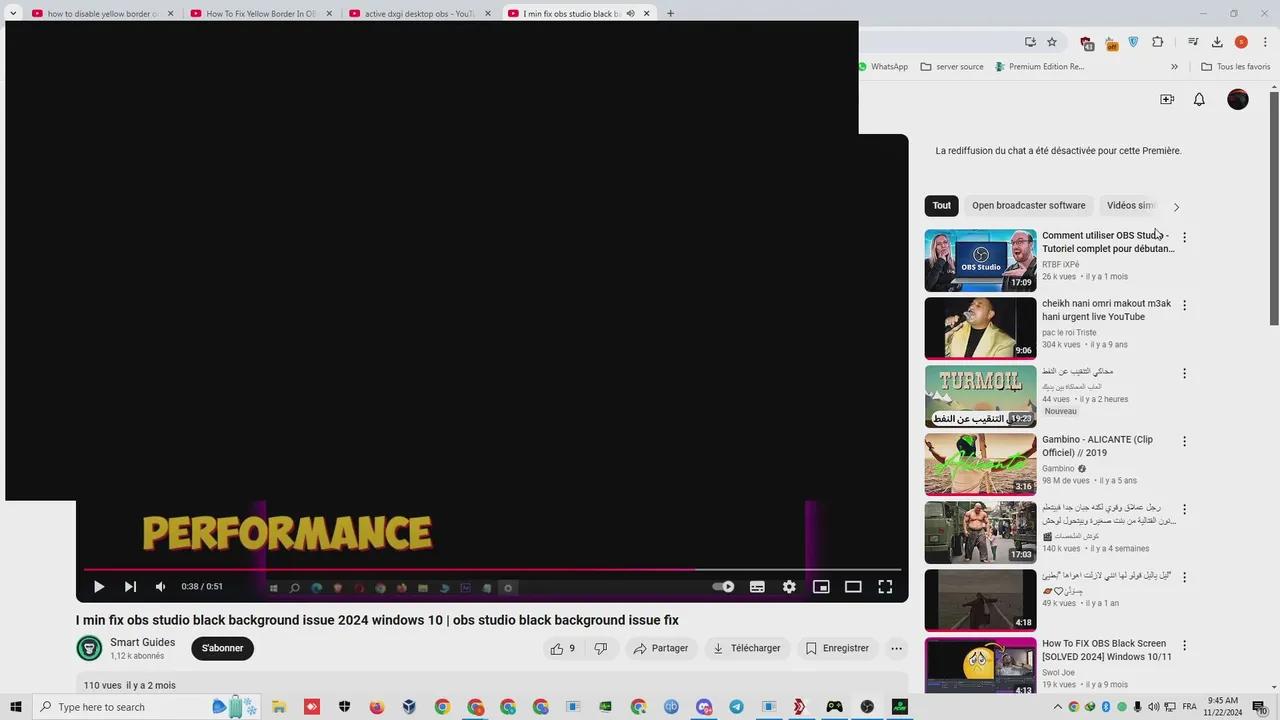The image size is (1280, 720).
Task: Expand hidden bookmarks with double chevron
Action: 1174,67
